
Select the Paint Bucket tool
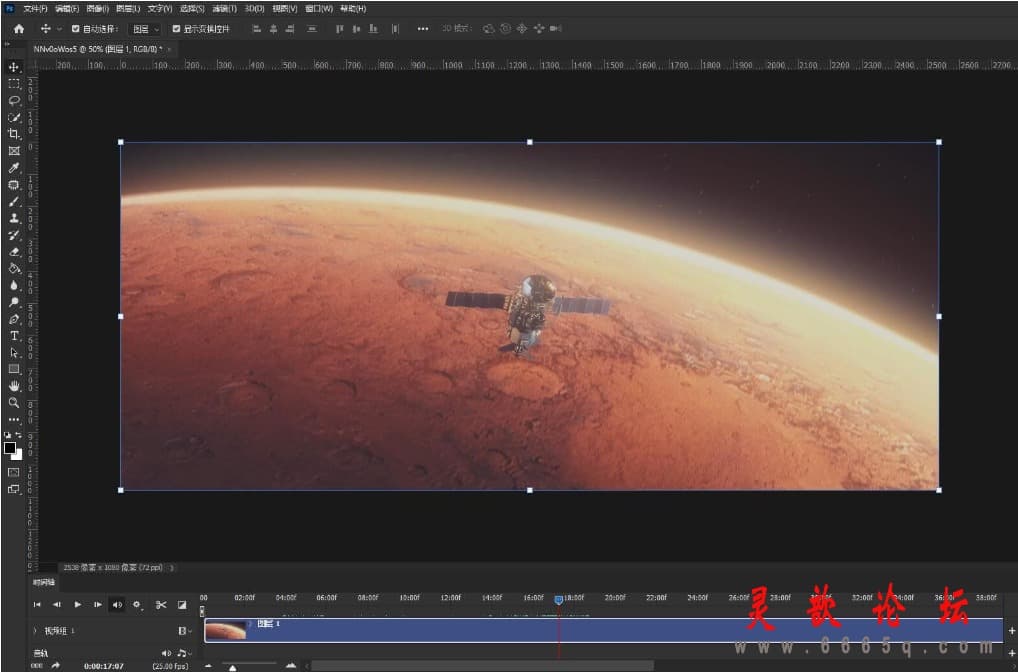(14, 268)
